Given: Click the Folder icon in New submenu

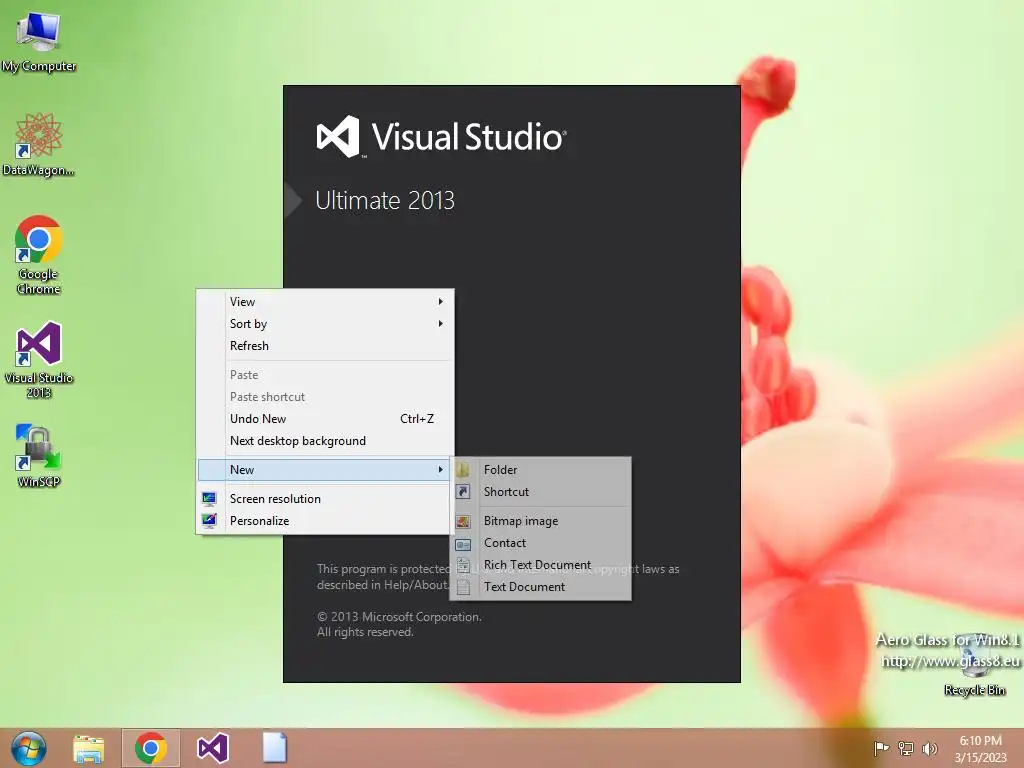Looking at the screenshot, I should coord(463,470).
